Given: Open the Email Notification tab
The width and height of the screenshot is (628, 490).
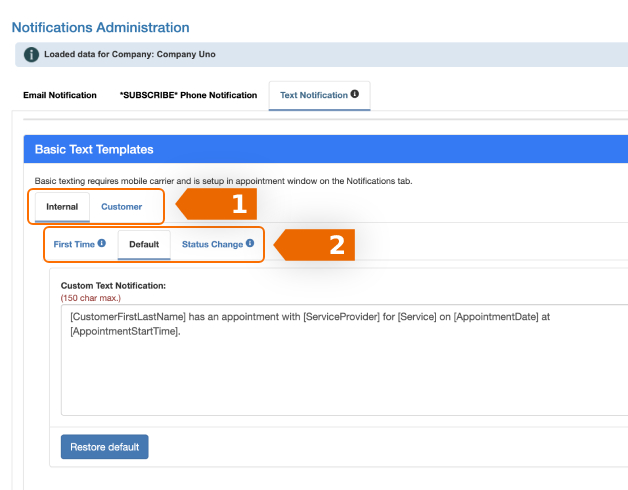Looking at the screenshot, I should pyautogui.click(x=60, y=95).
